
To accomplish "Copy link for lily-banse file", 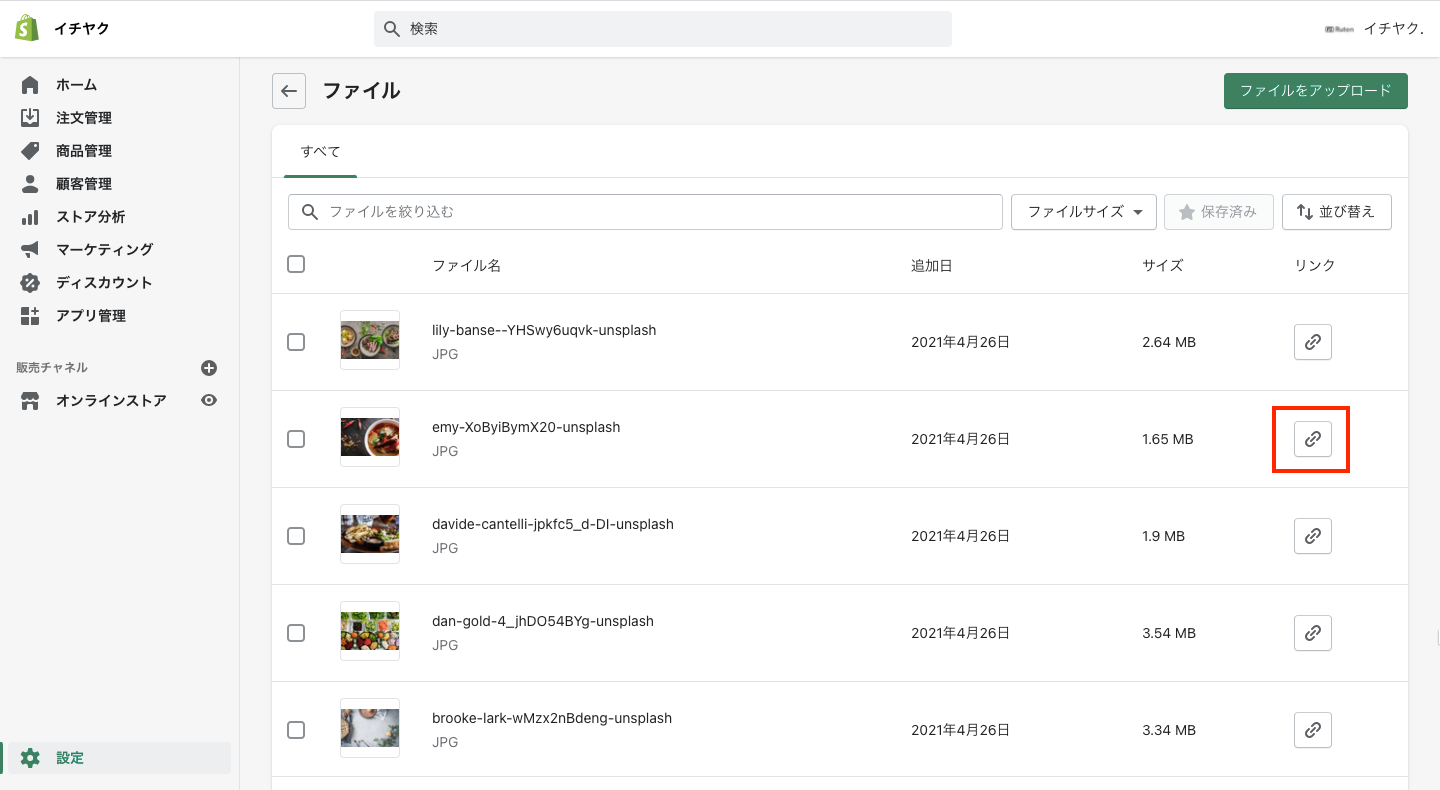I will [1313, 342].
